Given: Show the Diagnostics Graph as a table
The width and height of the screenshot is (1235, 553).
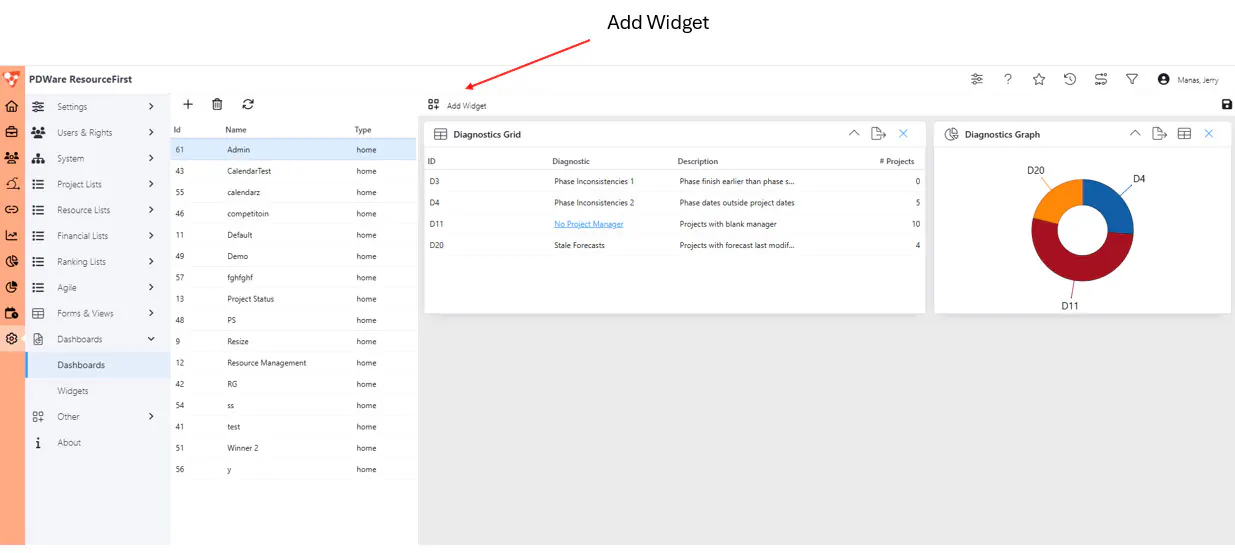Looking at the screenshot, I should [x=1184, y=134].
